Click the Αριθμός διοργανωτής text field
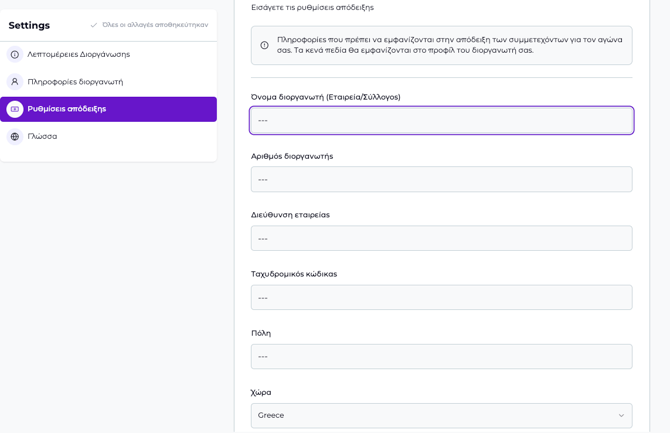Image resolution: width=670 pixels, height=433 pixels. [441, 179]
